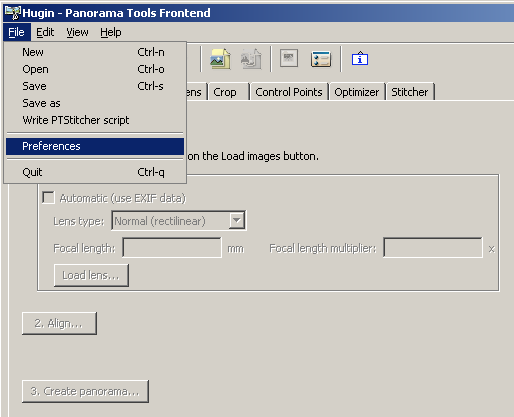The image size is (514, 417).
Task: Open Preferences from the File menu
Action: point(95,146)
